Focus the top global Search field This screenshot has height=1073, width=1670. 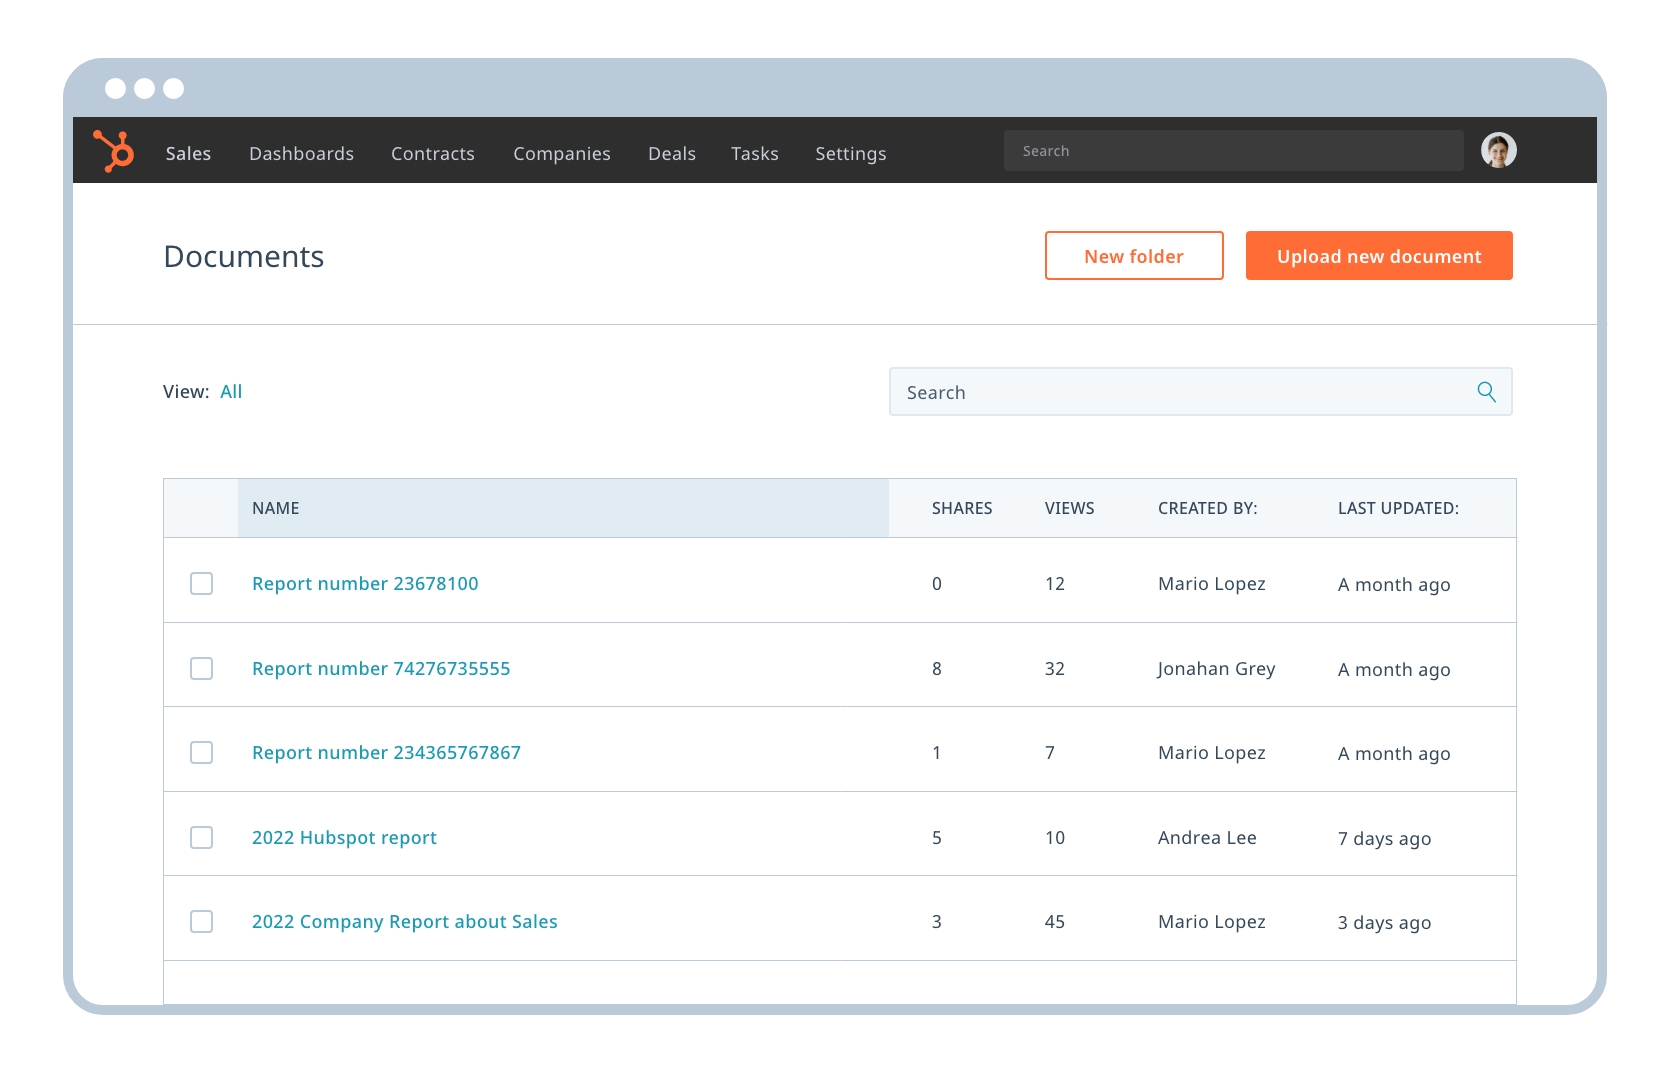click(x=1234, y=150)
